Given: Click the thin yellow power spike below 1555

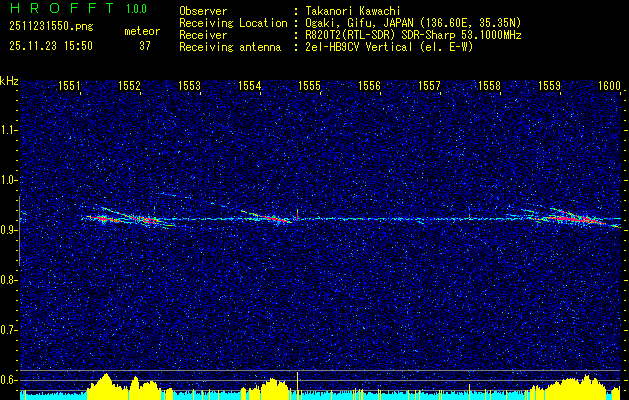Looking at the screenshot, I should 297,386.
